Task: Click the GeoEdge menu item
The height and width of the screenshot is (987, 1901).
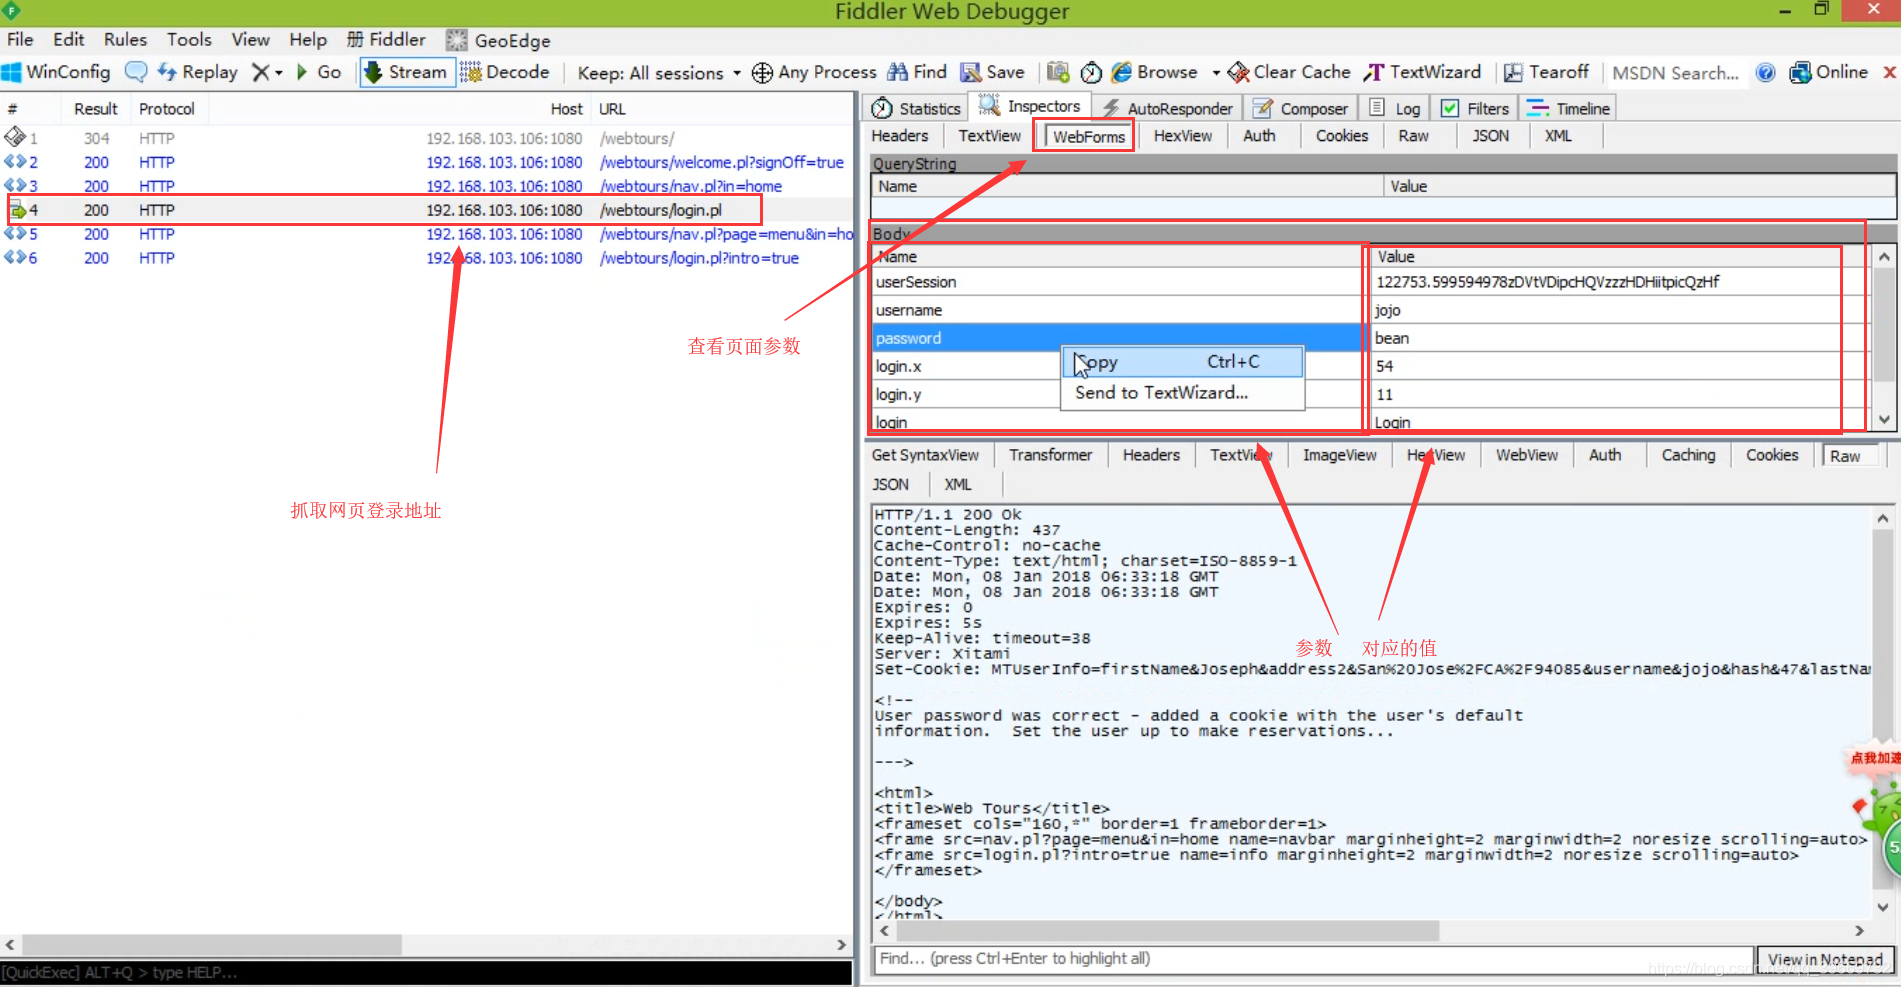Action: coord(498,40)
